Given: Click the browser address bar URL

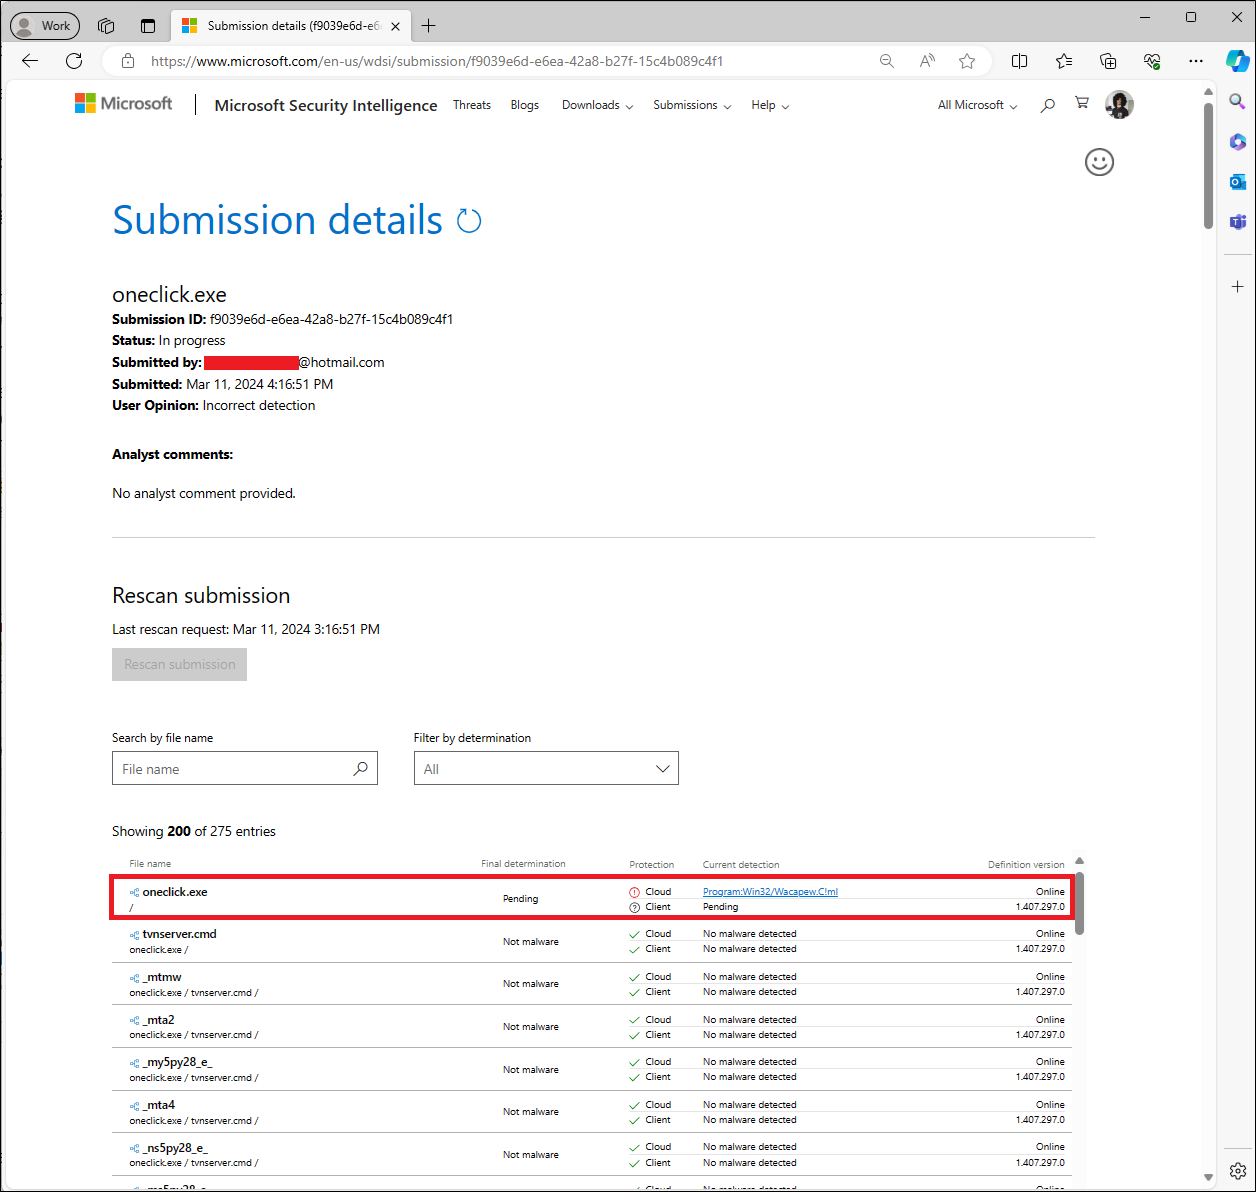Looking at the screenshot, I should (x=437, y=61).
